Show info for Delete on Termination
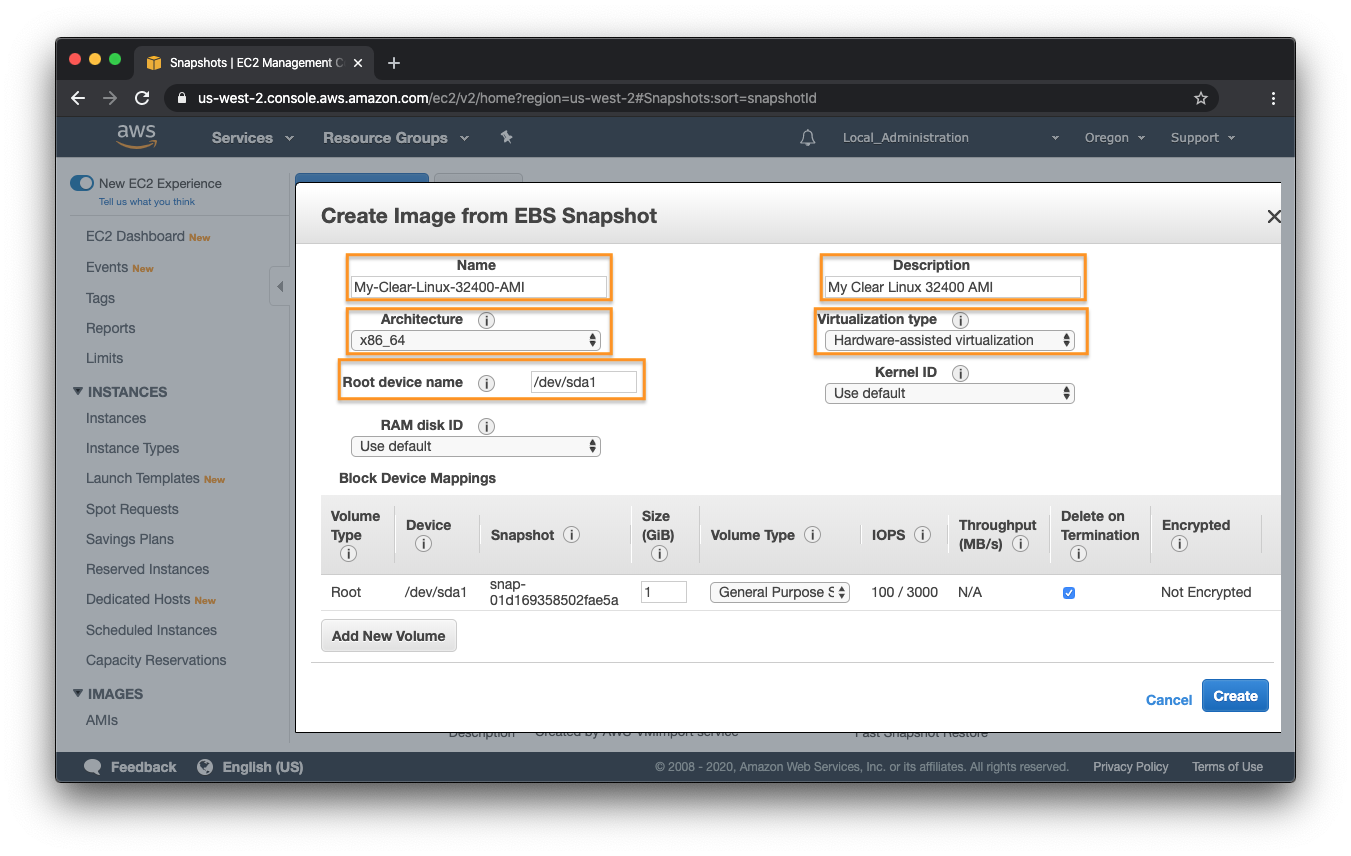The width and height of the screenshot is (1351, 856). 1078,553
